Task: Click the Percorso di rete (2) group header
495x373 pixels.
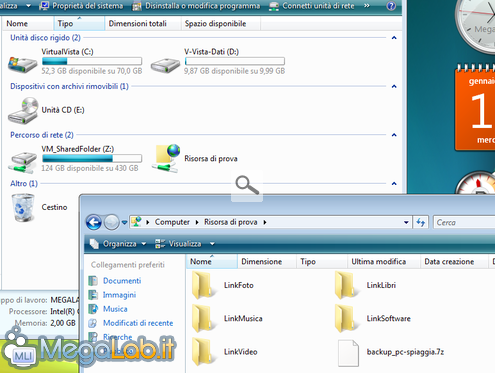Action: (x=42, y=135)
